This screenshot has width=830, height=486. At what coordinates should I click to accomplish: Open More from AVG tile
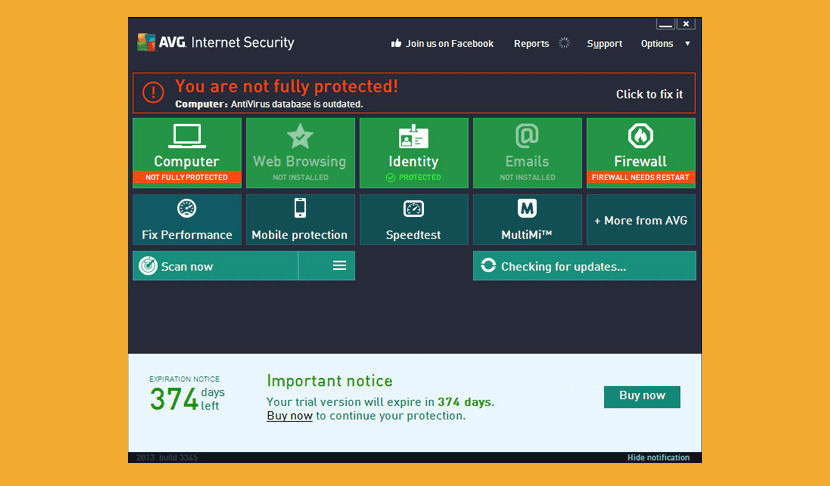coord(641,220)
